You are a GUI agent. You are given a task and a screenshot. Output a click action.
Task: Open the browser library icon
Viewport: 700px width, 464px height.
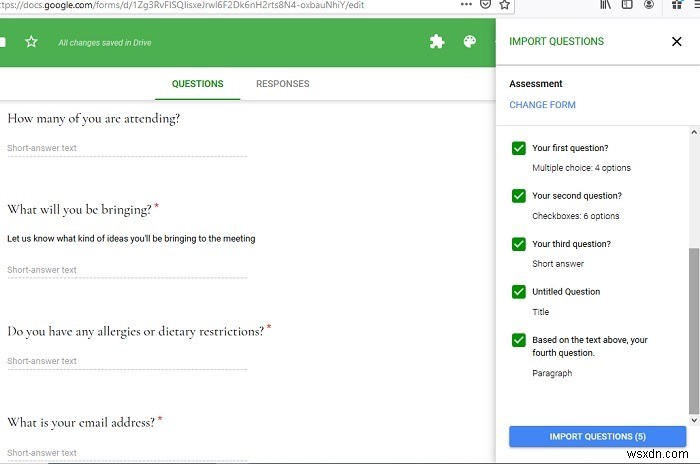click(605, 4)
